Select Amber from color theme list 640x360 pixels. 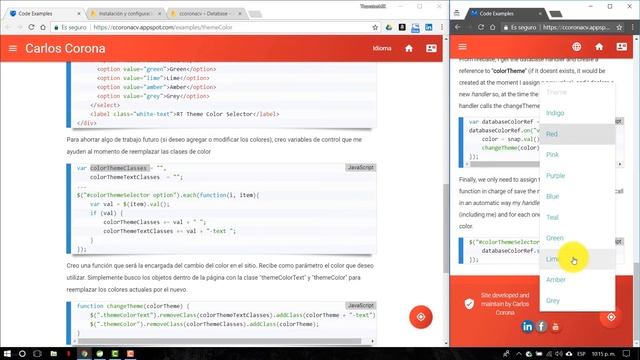coord(577,280)
